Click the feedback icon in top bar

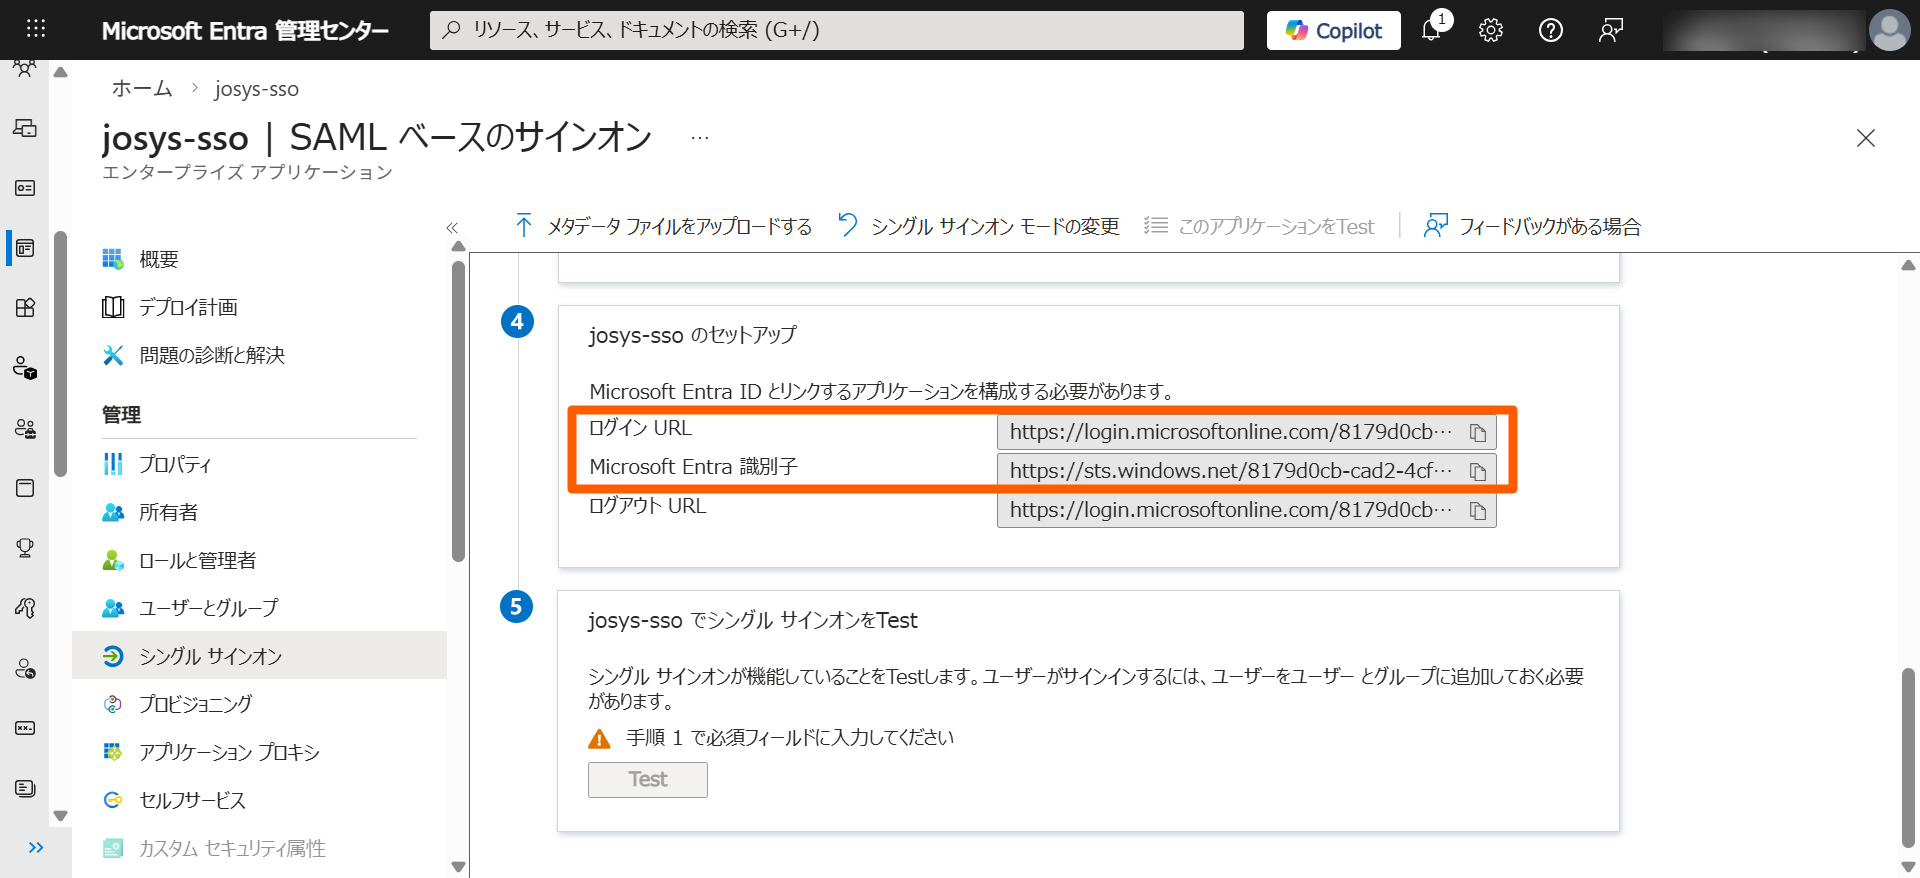click(1610, 30)
